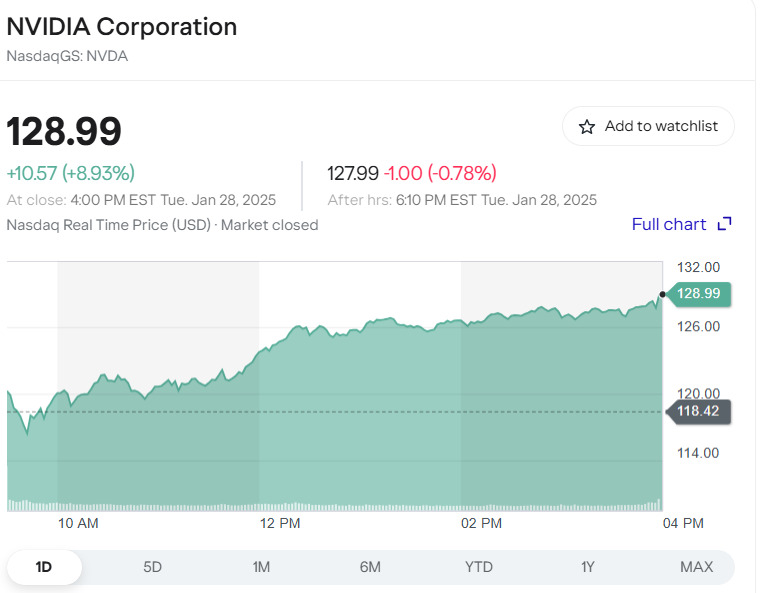Screen dimensions: 783x593
Task: Select the YTD range tab
Action: point(479,567)
